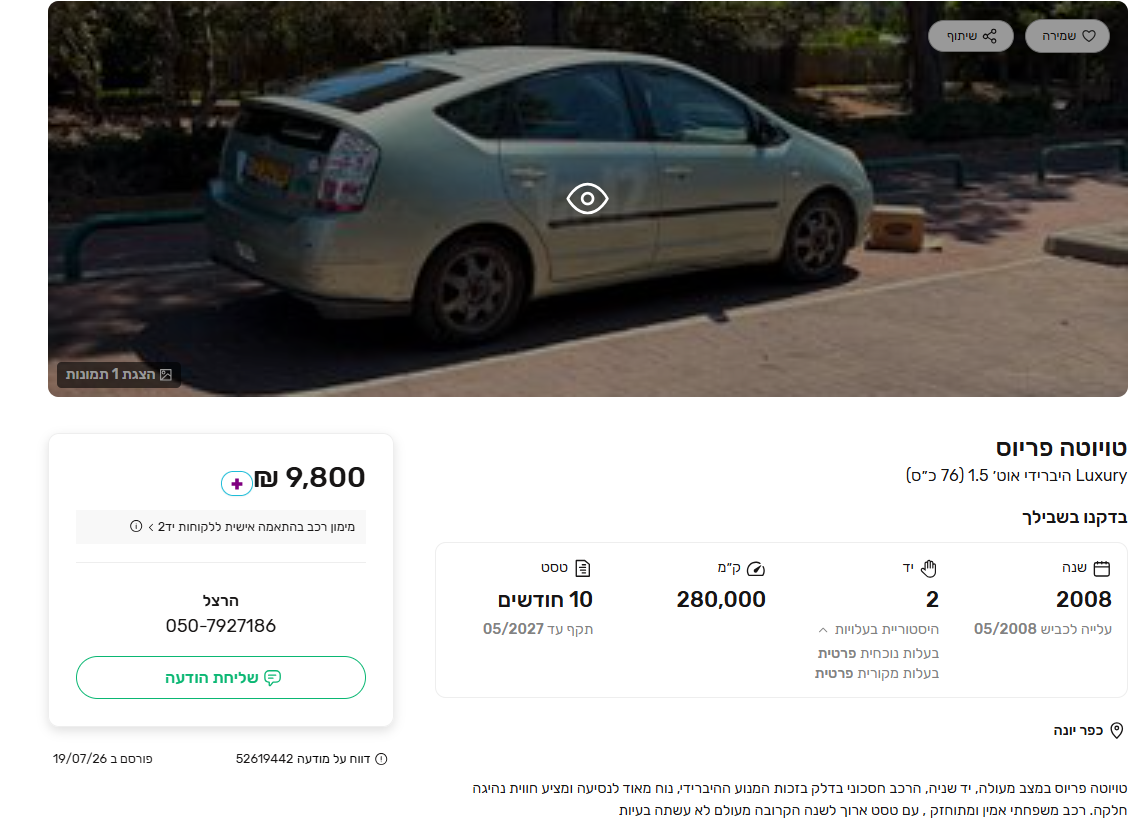
Task: Click the eye icon on car photo
Action: point(587,198)
